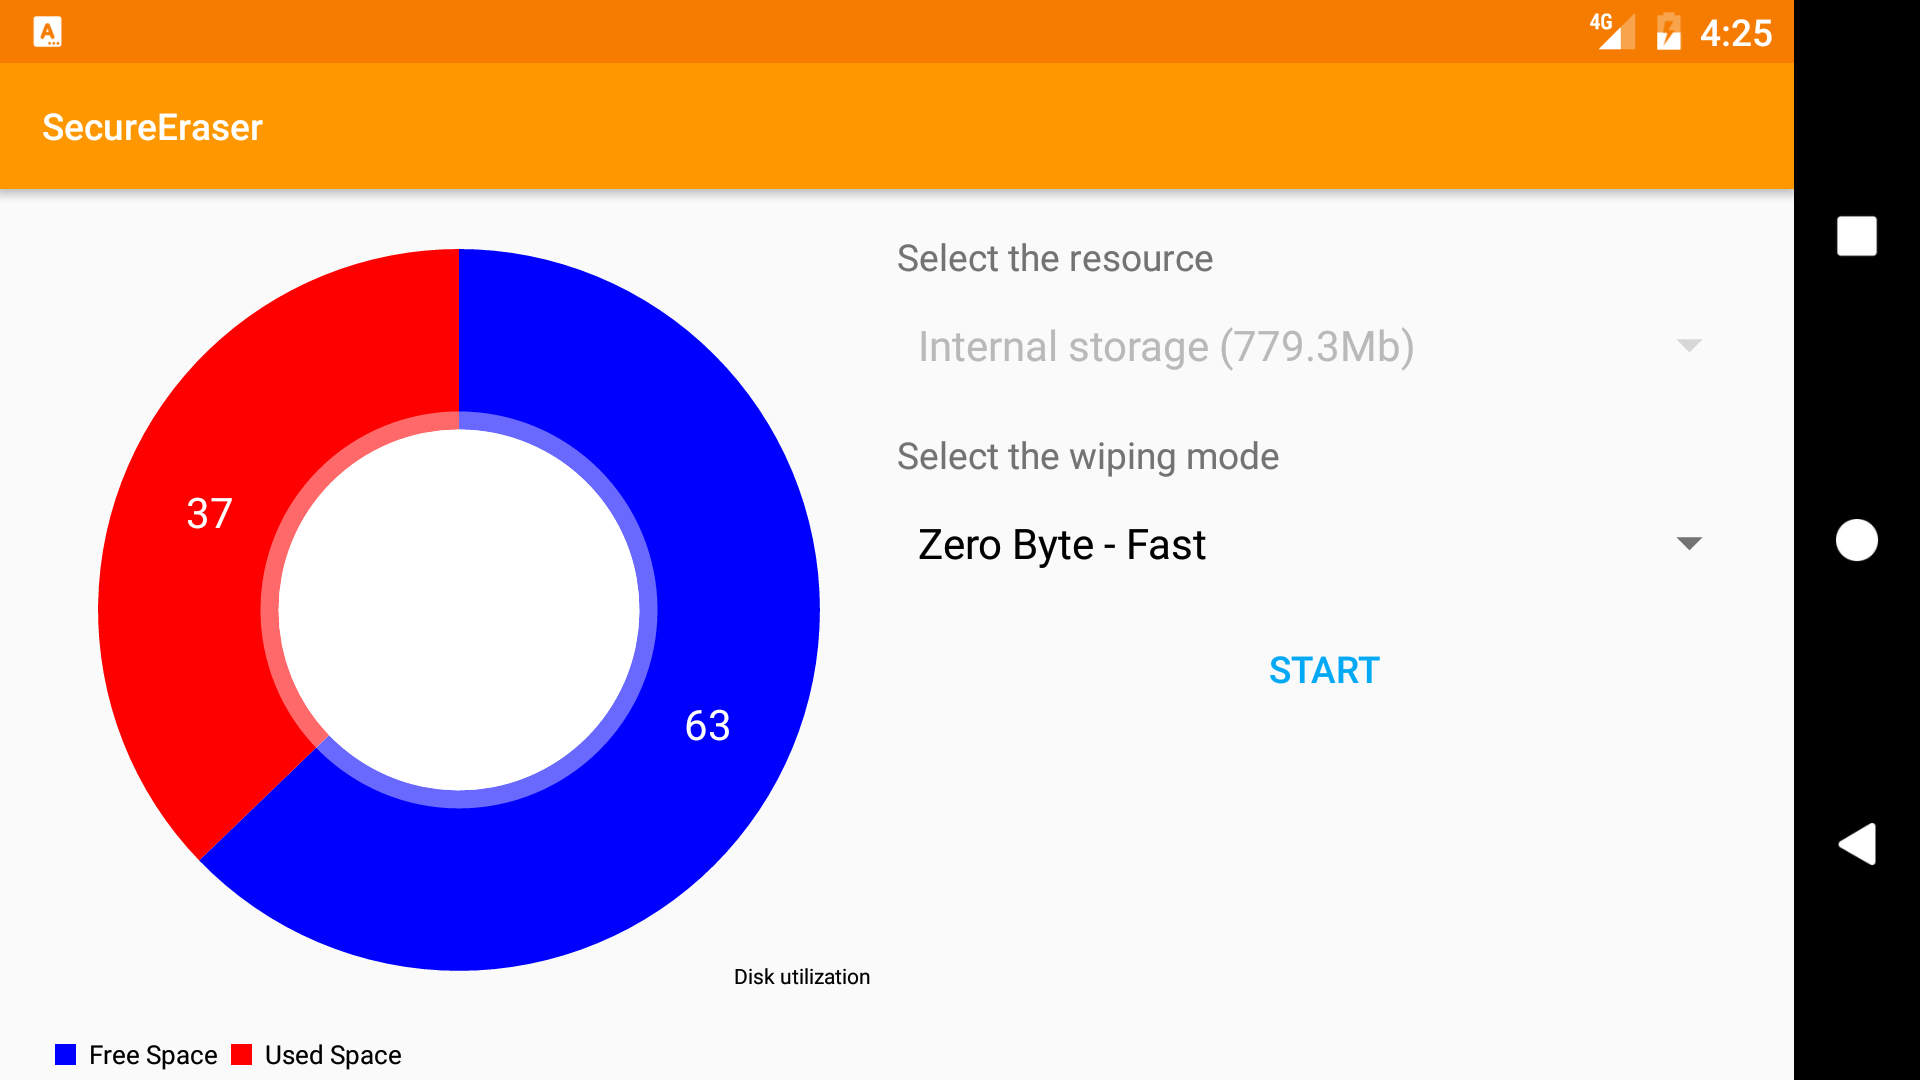Open the Zero Byte - Fast wiping mode dropdown
1920x1080 pixels.
1062,545
